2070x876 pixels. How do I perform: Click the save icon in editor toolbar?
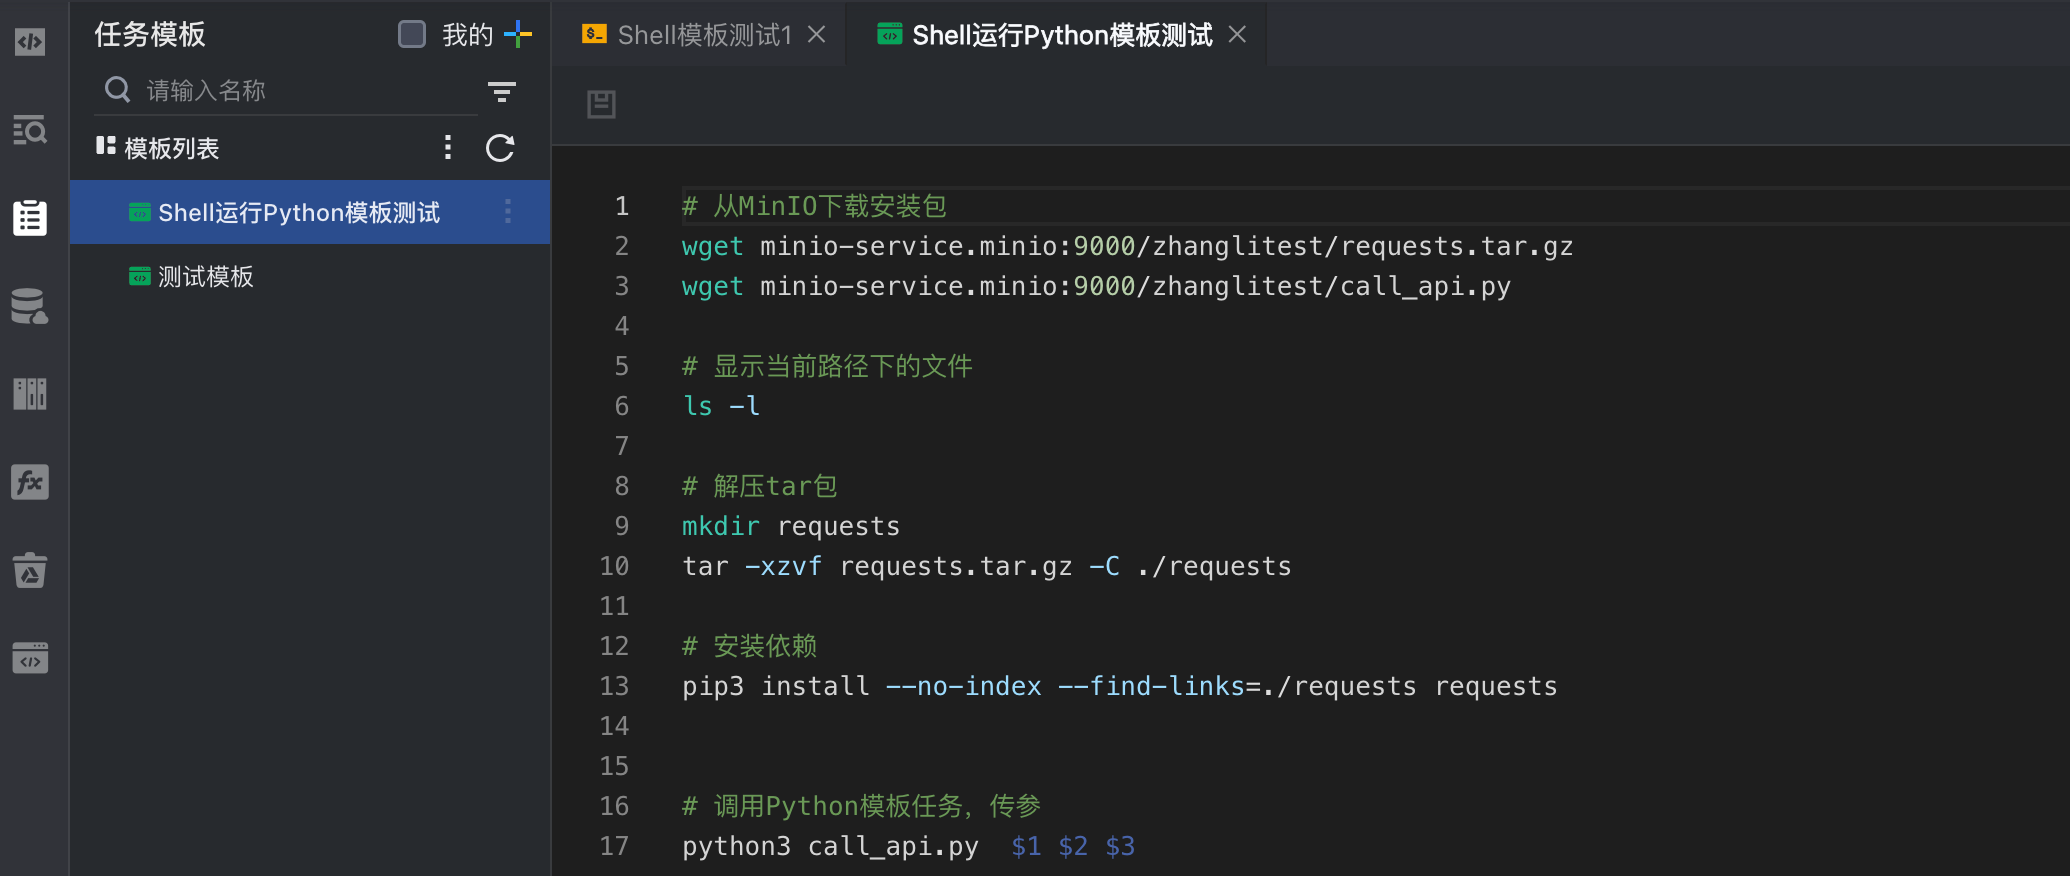click(601, 104)
